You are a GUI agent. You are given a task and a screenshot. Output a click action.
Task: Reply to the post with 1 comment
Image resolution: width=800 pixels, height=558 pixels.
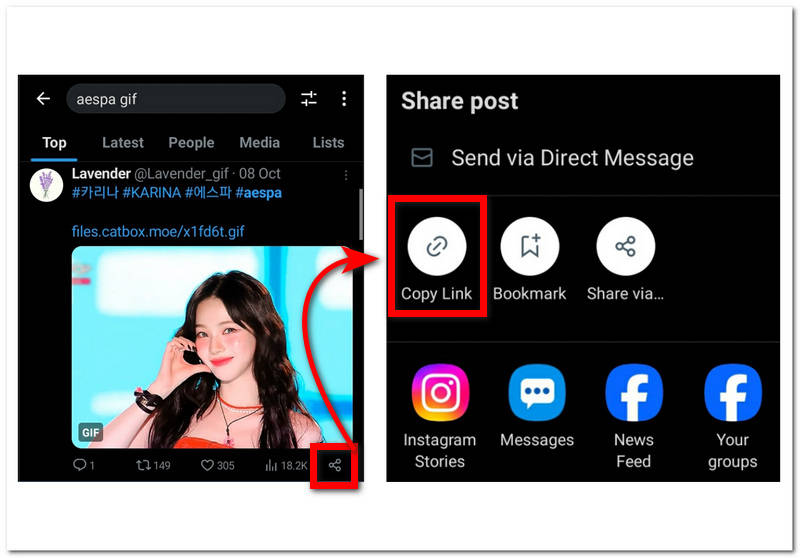(84, 465)
